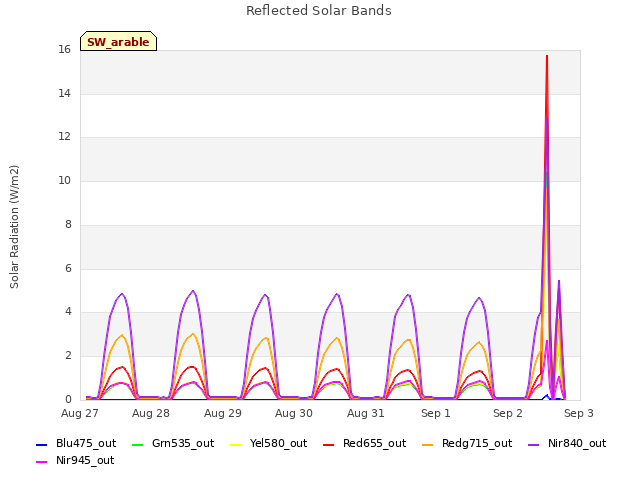Viewport: 640px width, 480px height.
Task: Click the Sep 2 x-axis tick label
Action: [508, 413]
